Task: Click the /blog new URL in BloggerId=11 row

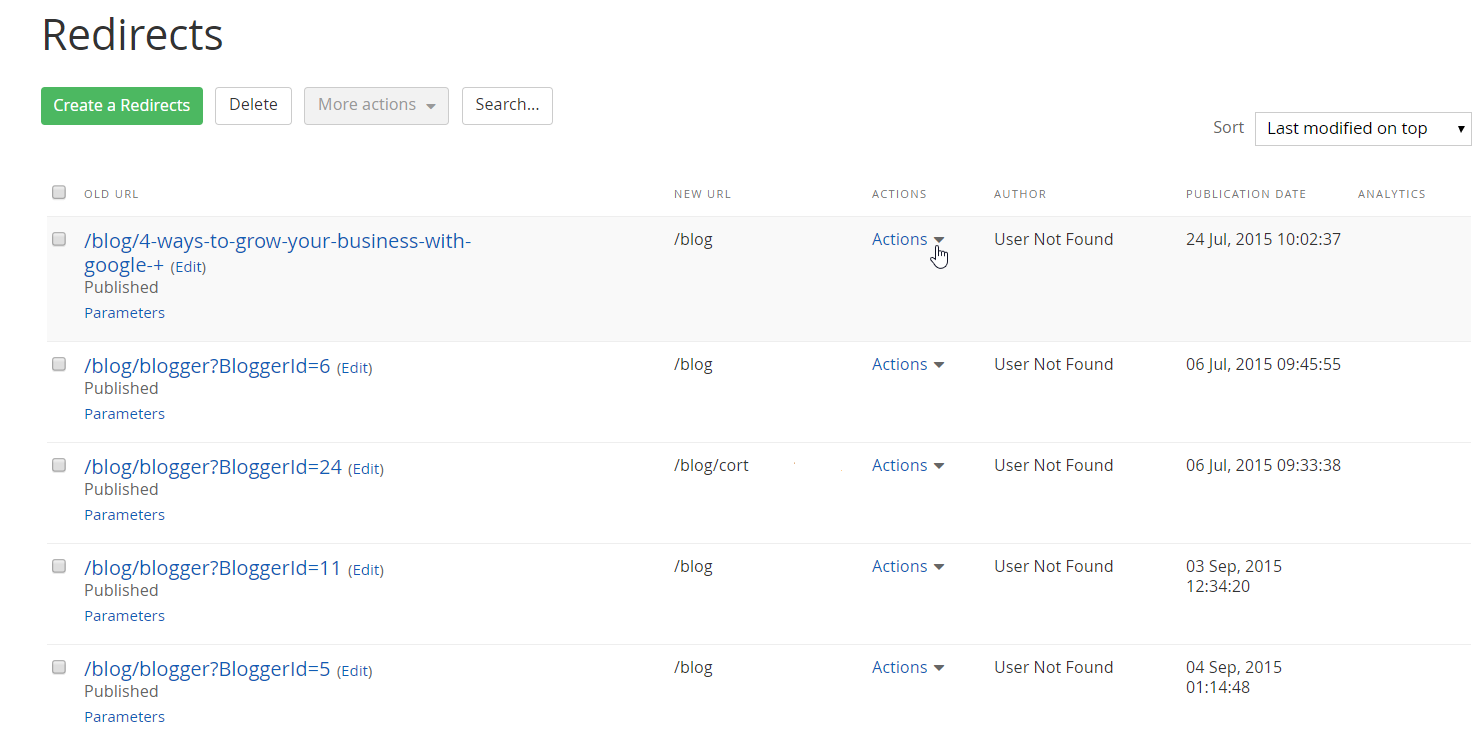Action: tap(693, 566)
